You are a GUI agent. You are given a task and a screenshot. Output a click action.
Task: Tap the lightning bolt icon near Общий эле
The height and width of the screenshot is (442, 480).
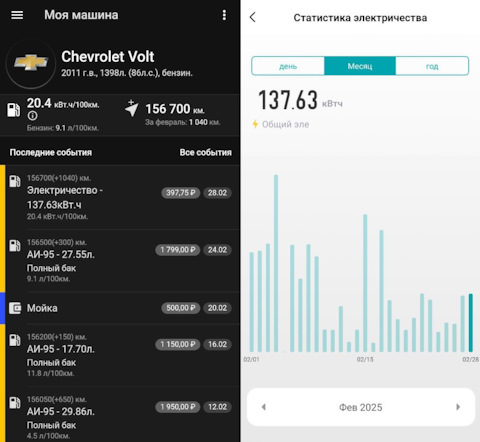click(255, 124)
